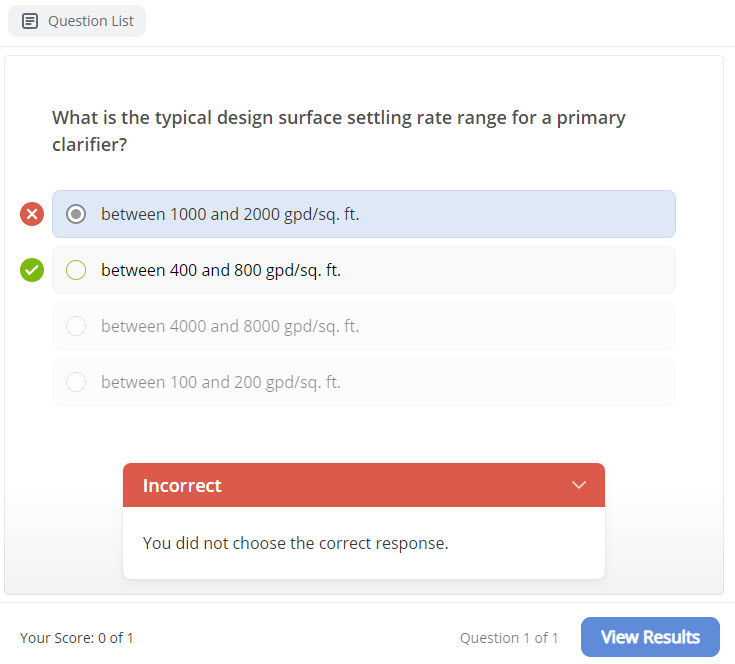Collapse the feedback panel using the chevron arrow
Image resolution: width=735 pixels, height=664 pixels.
click(x=578, y=485)
